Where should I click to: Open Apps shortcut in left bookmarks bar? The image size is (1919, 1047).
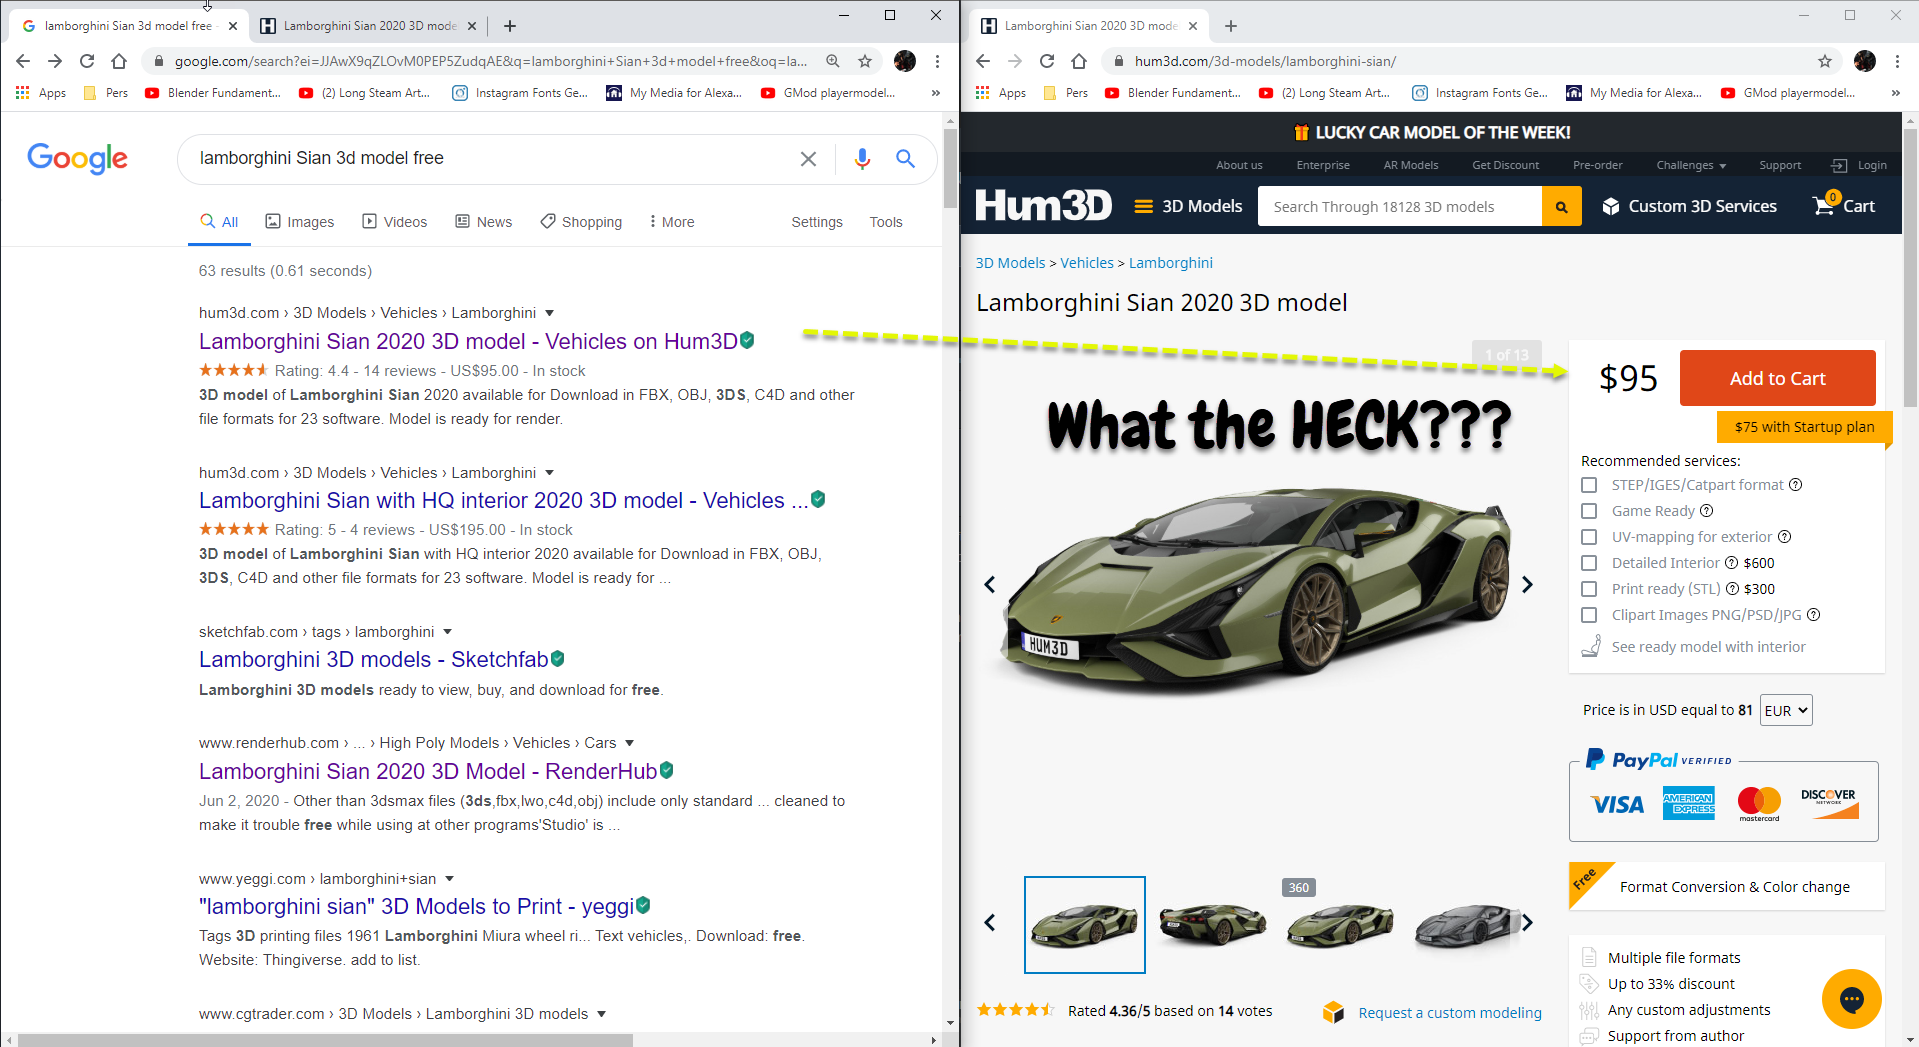pos(41,93)
